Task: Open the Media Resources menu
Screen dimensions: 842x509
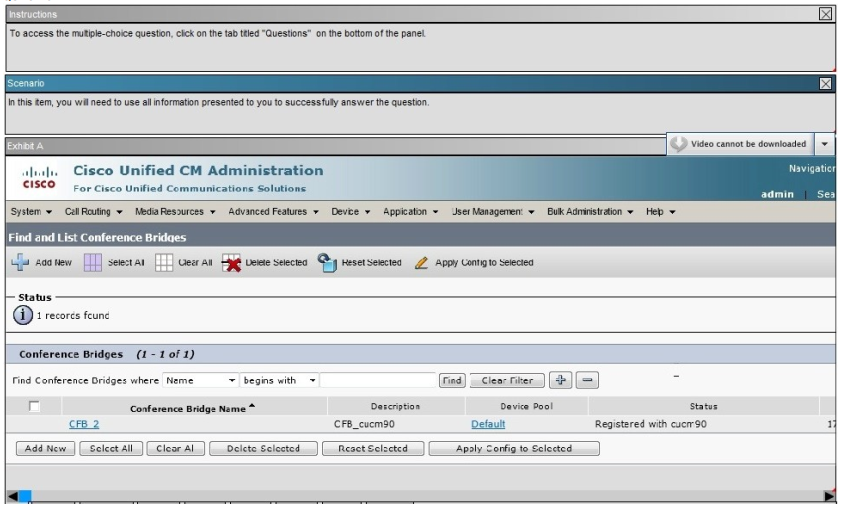Action: 175,212
